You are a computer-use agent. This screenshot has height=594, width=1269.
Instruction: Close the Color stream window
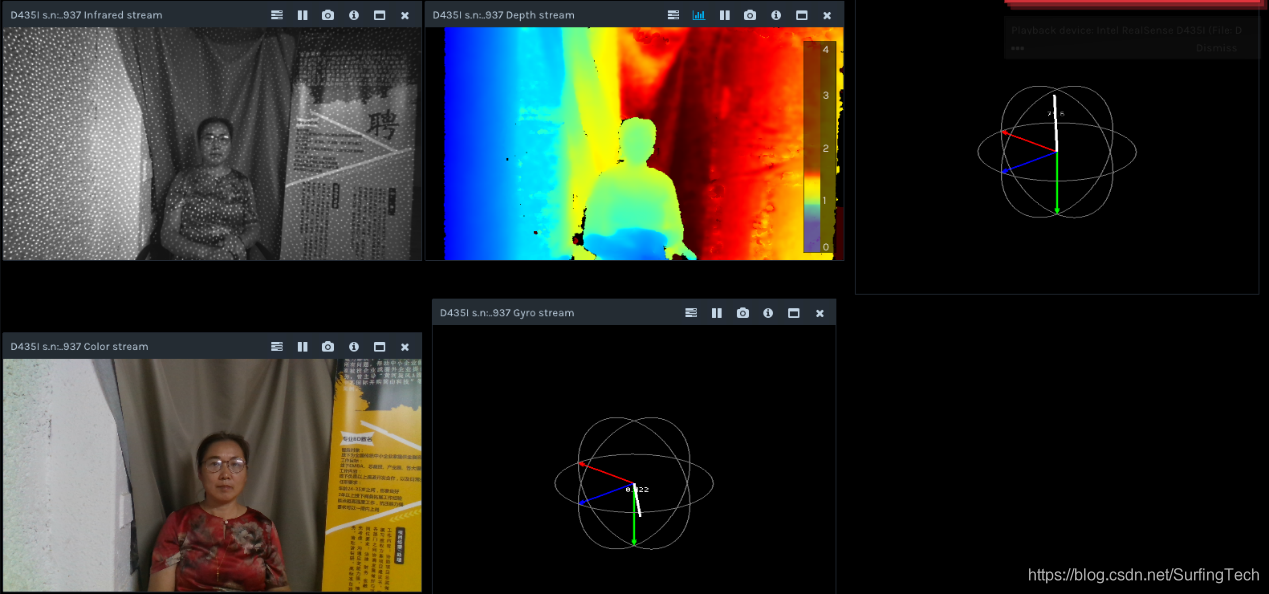pyautogui.click(x=405, y=346)
